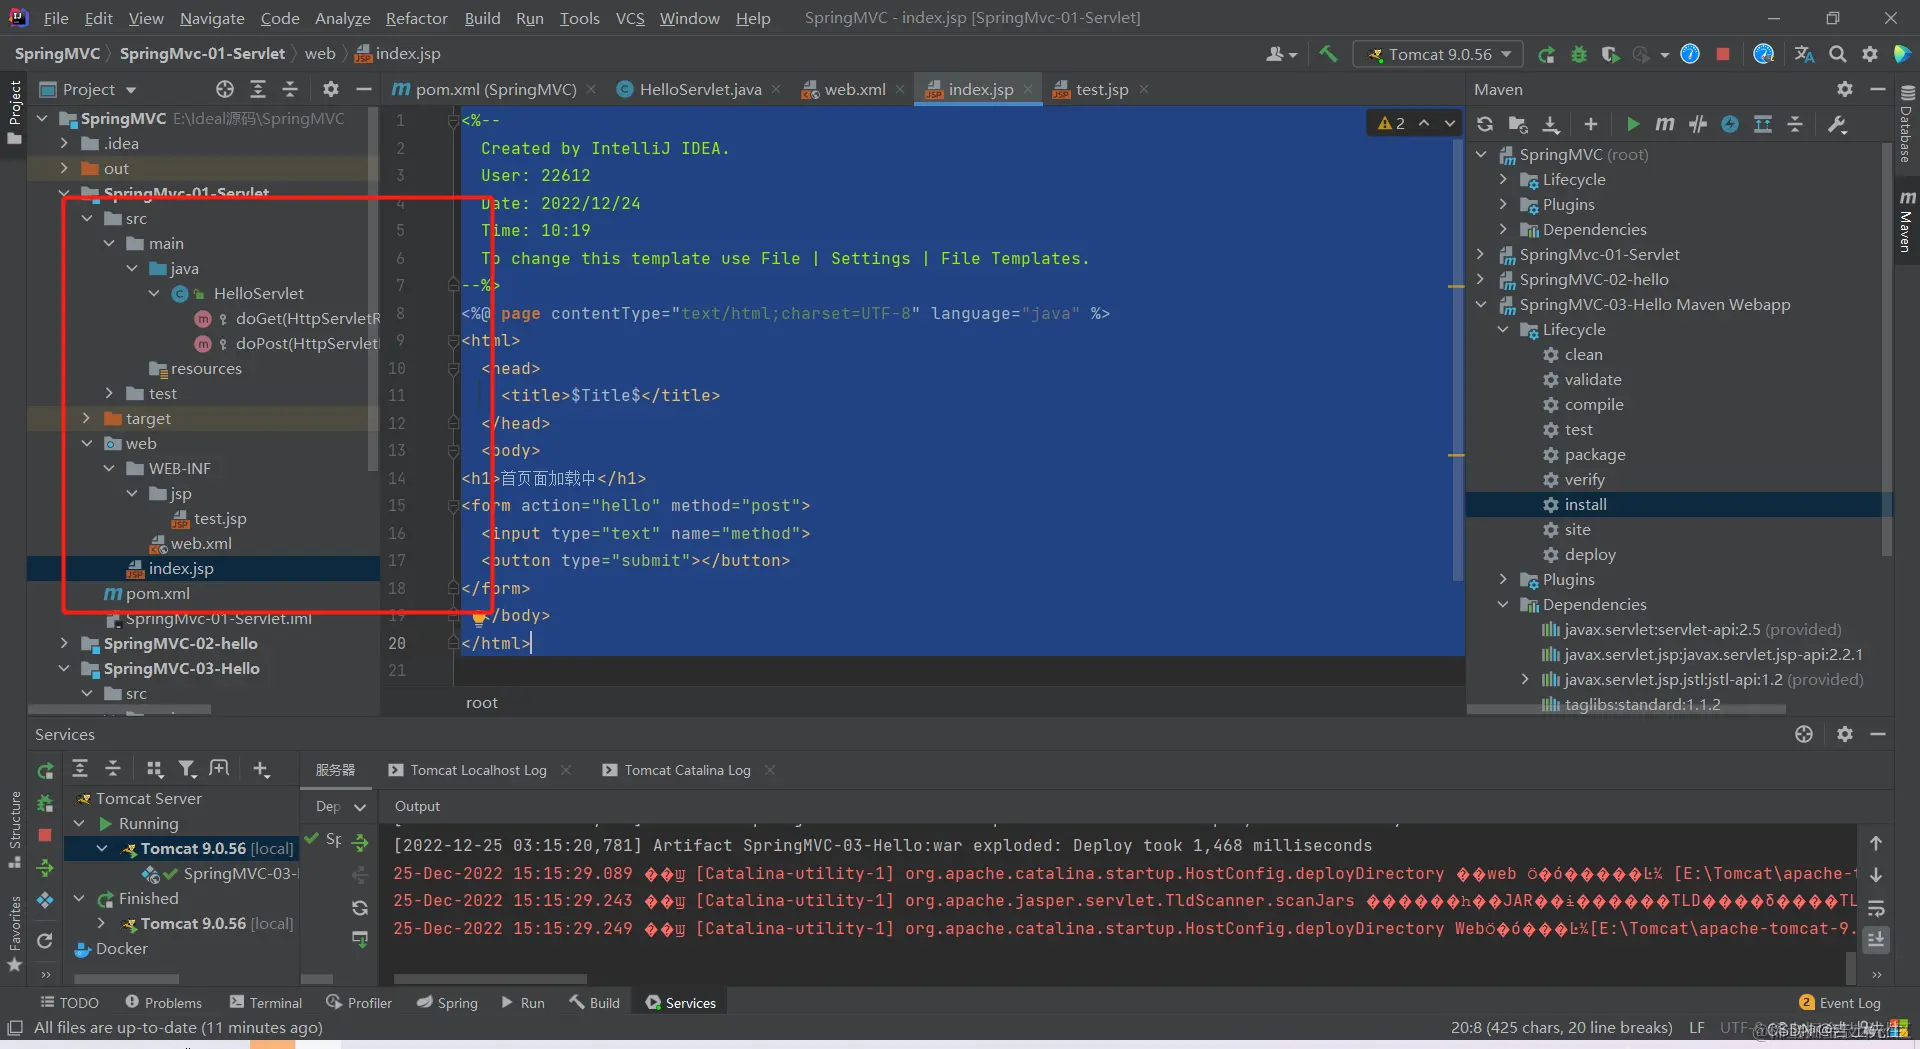Toggle soft-wrap in Services output

1876,909
